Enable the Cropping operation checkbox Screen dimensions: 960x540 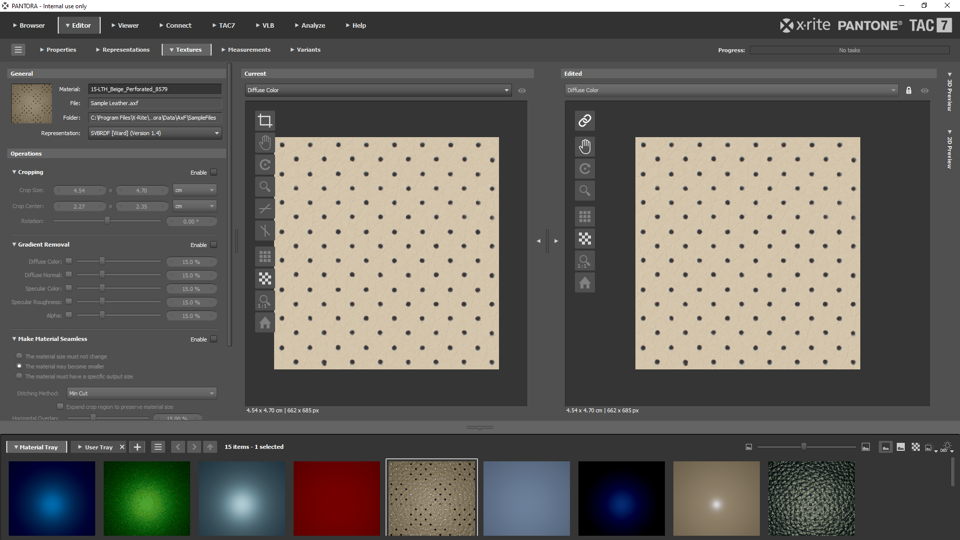(213, 172)
